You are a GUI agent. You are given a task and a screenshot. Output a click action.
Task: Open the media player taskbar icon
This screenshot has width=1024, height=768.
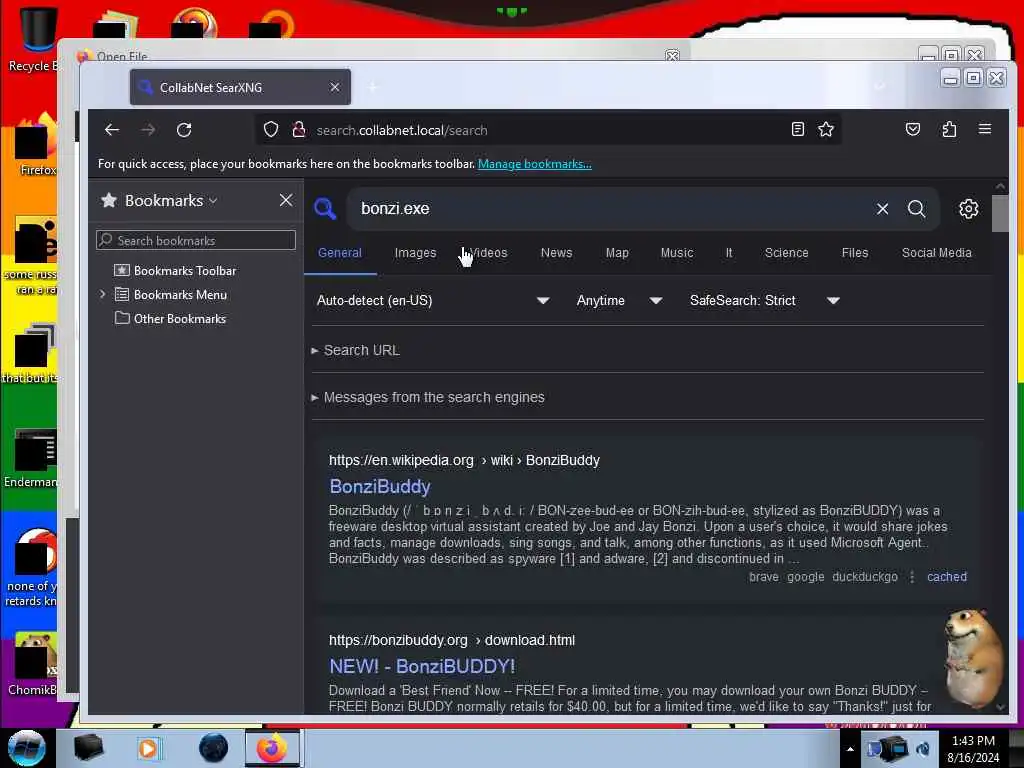pos(148,748)
